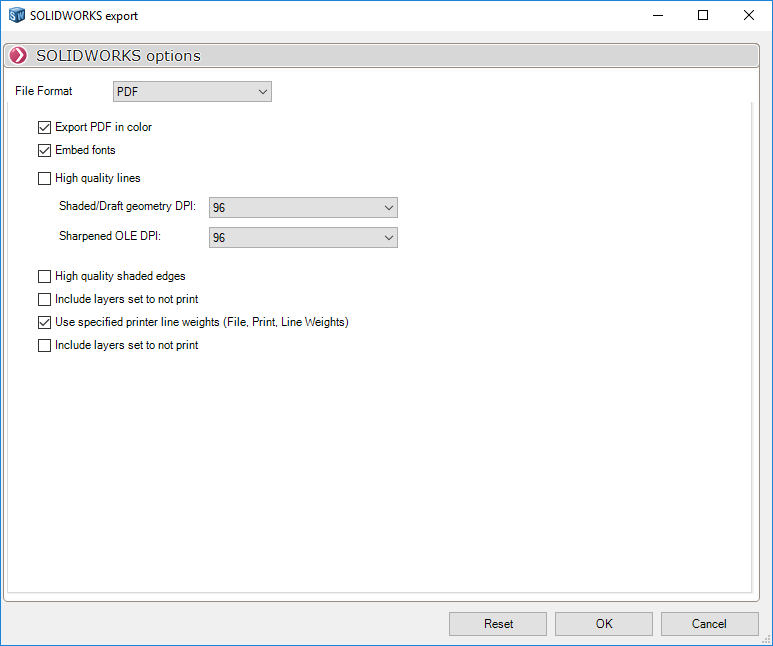Disable the Embed fonts checkbox

tap(44, 151)
